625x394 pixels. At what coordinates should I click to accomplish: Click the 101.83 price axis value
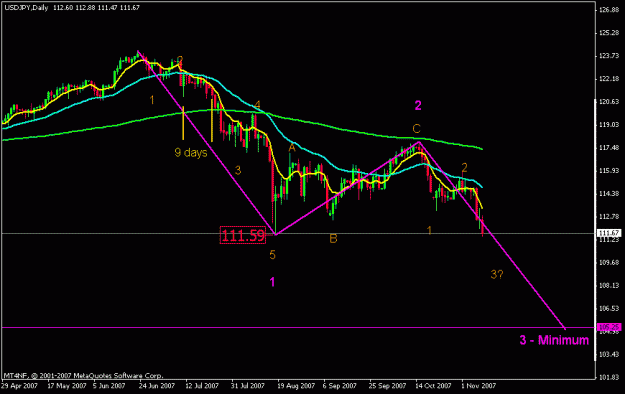tap(609, 377)
